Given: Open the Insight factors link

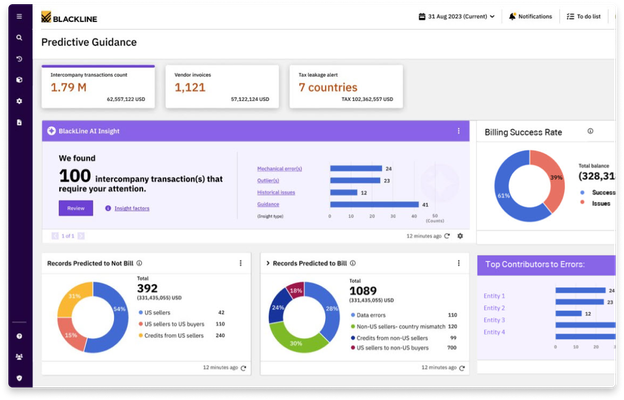Looking at the screenshot, I should 132,208.
